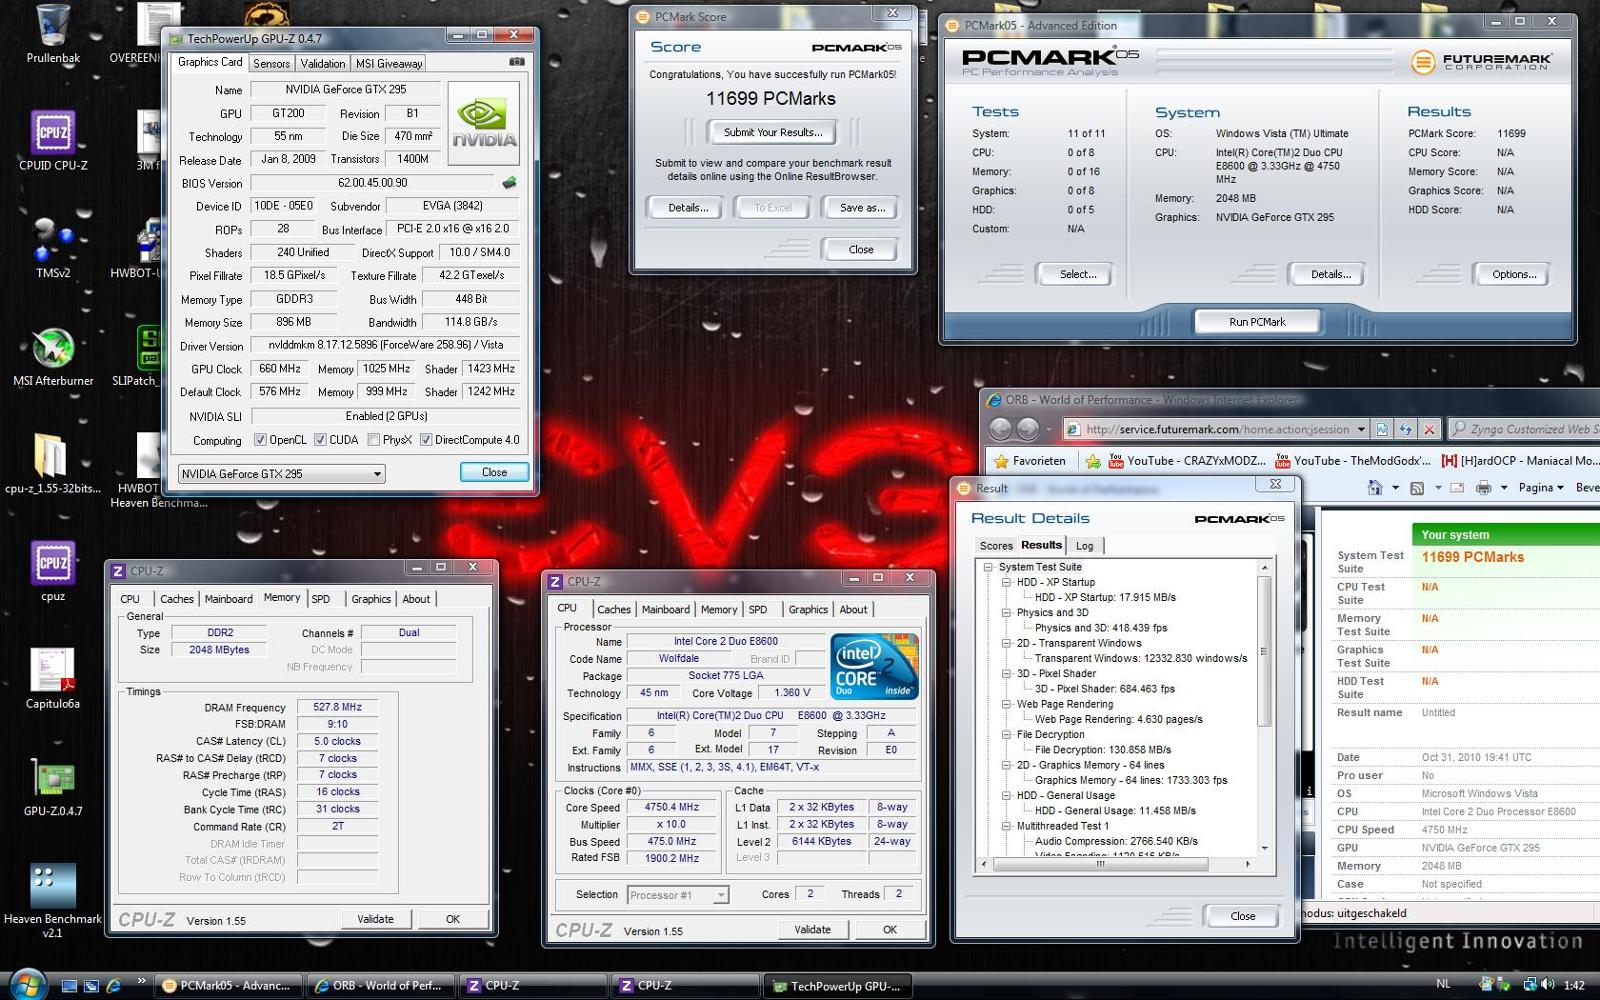Collapse the System Test Suite tree node
The width and height of the screenshot is (1600, 1000).
[987, 567]
